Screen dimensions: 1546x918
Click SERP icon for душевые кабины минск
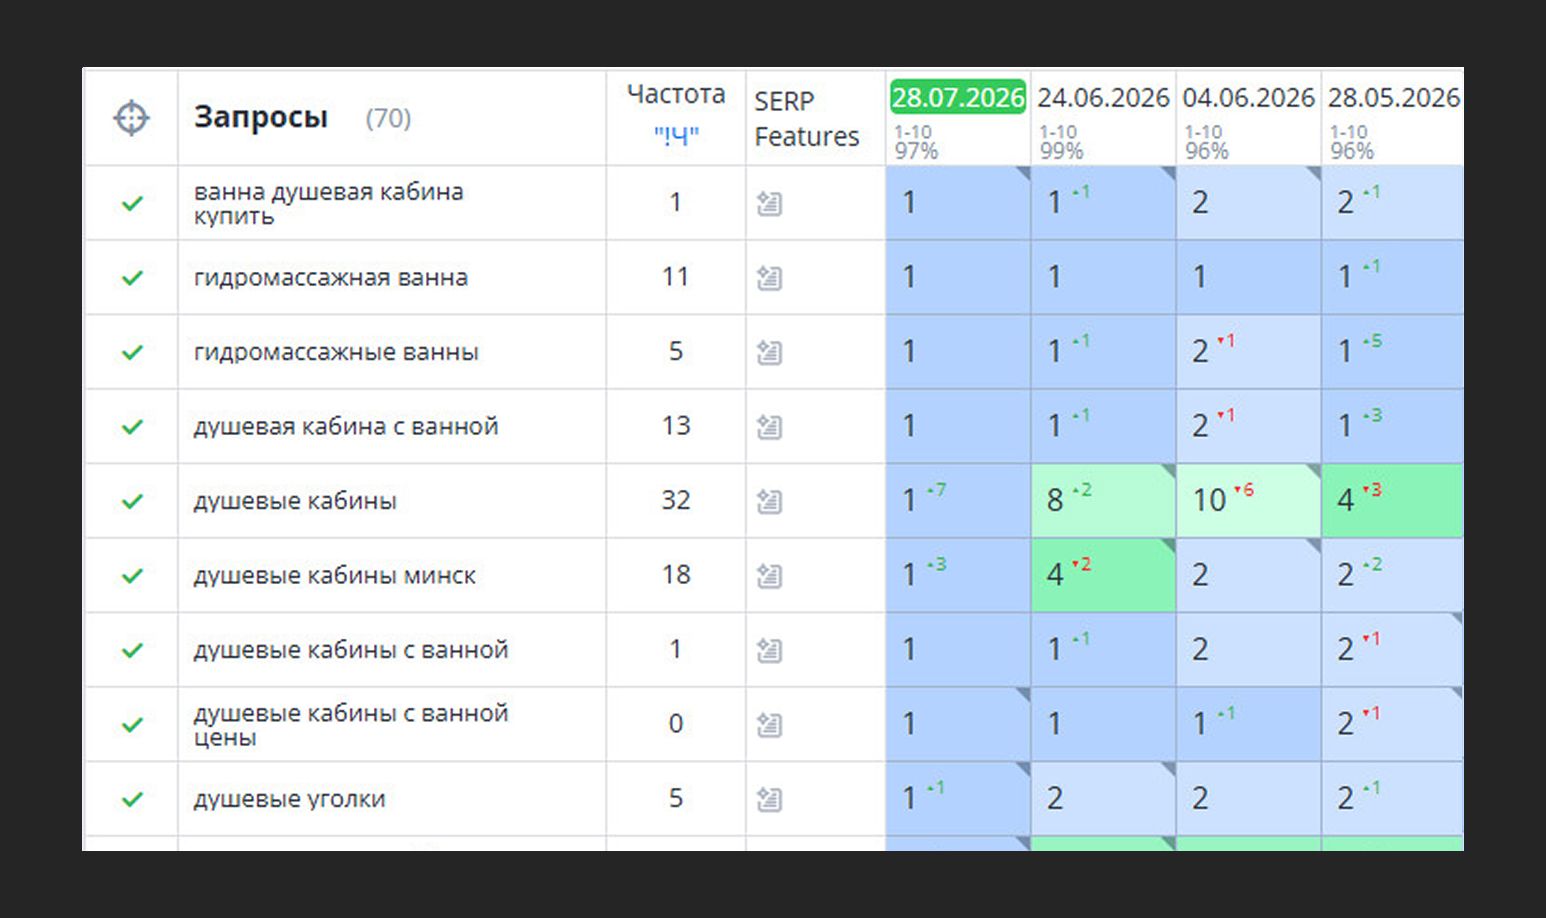coord(769,576)
